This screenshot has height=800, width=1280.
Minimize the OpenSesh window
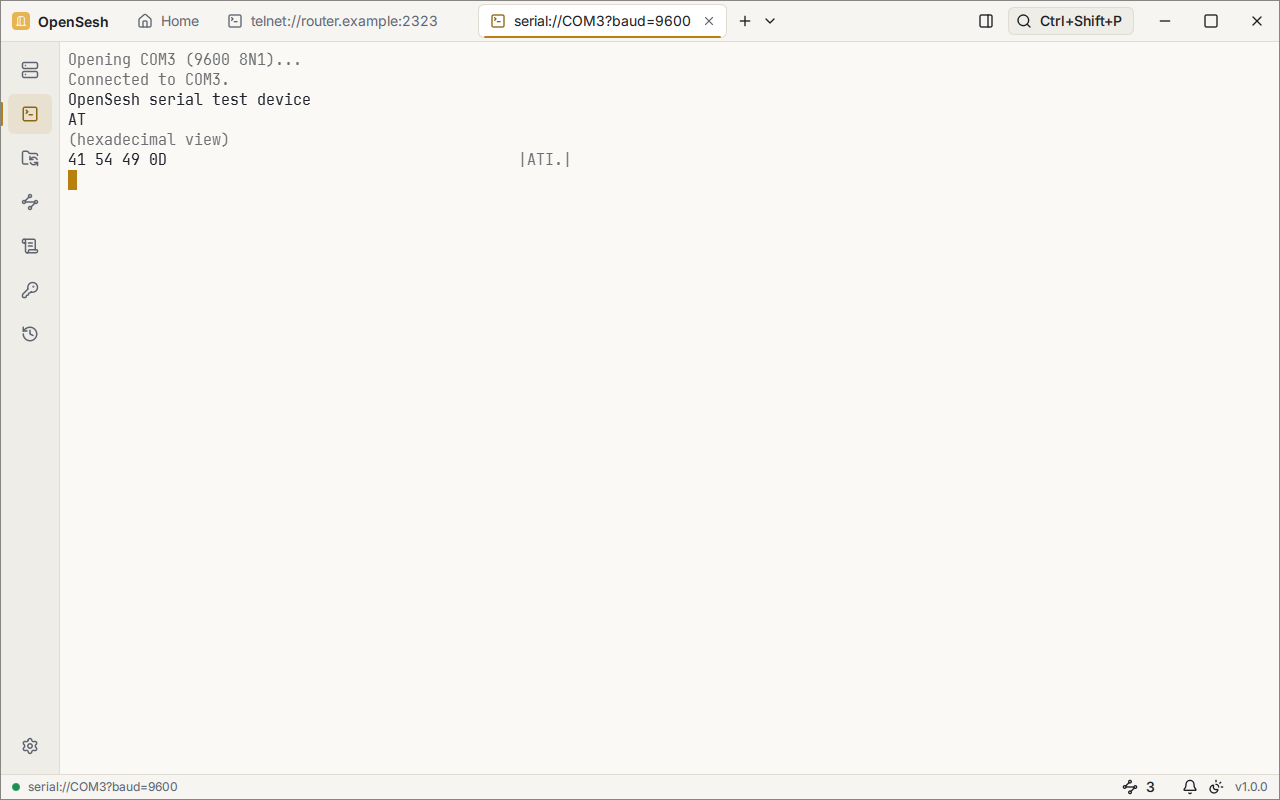click(1165, 21)
